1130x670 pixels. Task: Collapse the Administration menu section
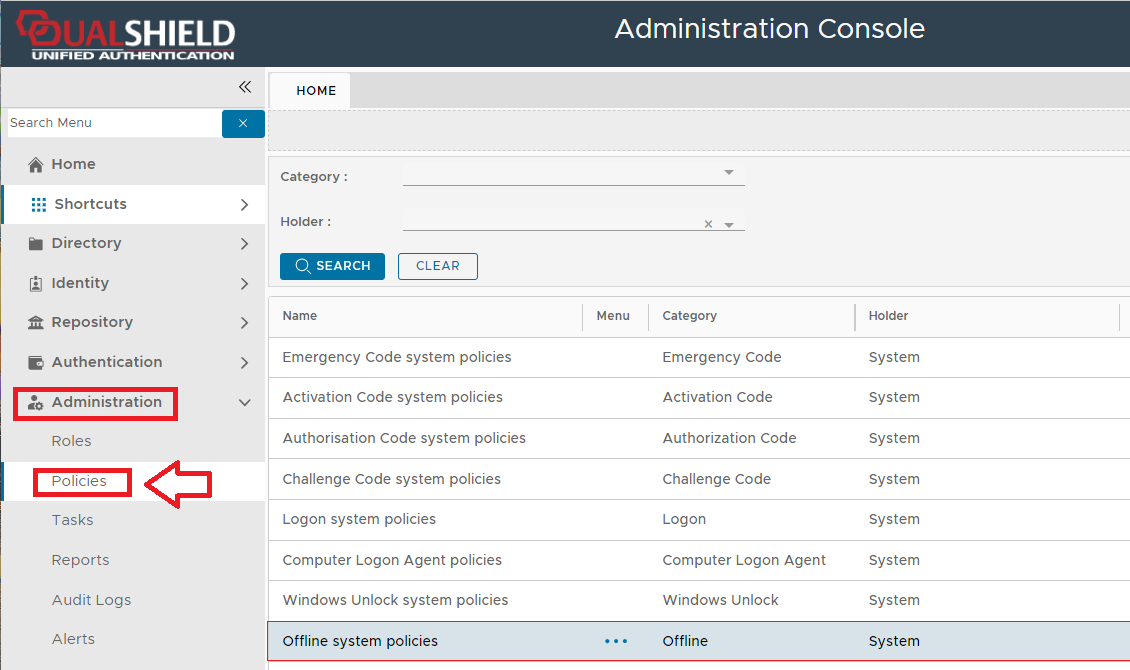[244, 402]
